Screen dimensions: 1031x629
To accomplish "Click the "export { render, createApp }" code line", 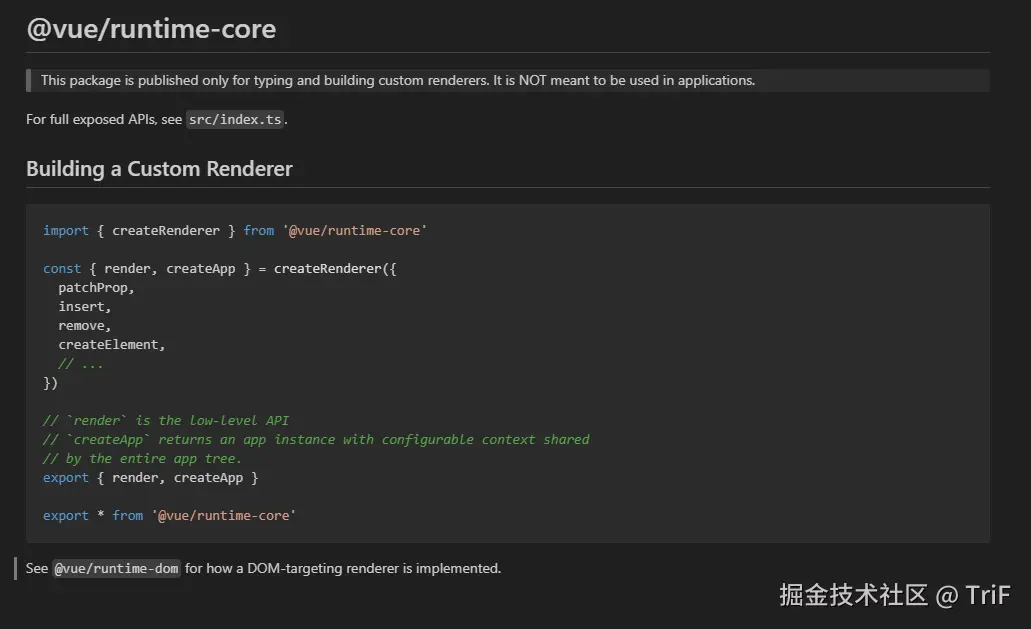I will [x=150, y=478].
